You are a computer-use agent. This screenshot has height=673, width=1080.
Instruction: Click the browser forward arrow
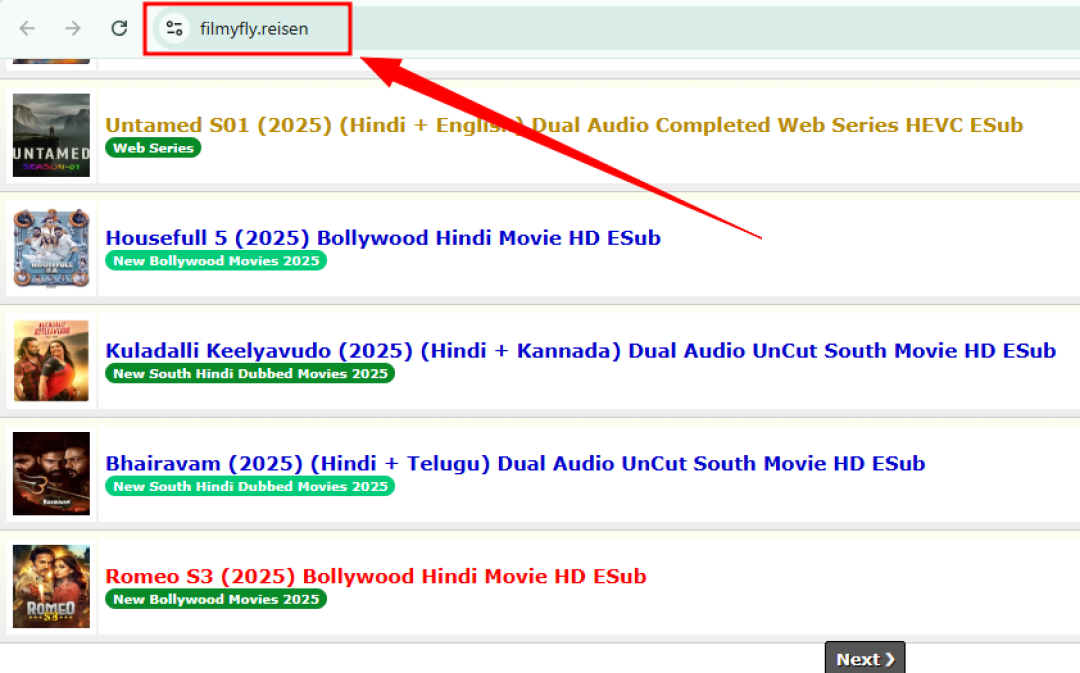pyautogui.click(x=72, y=28)
